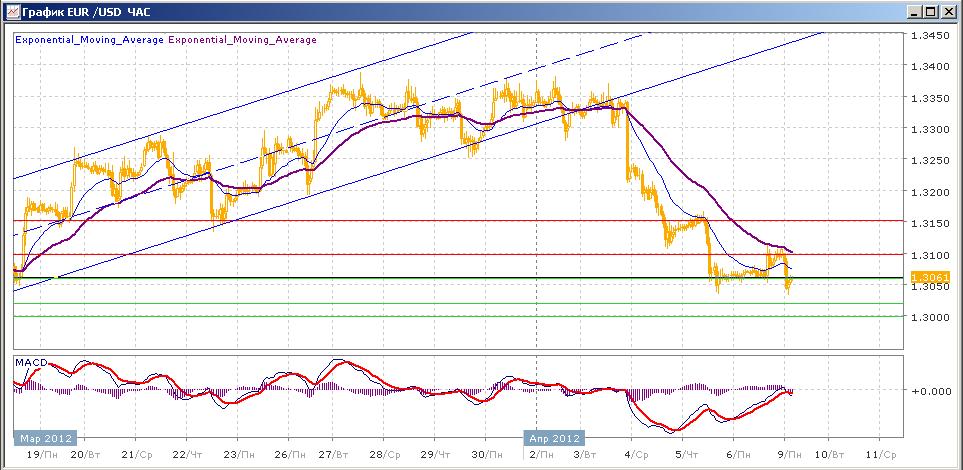Click the 9/Пн date label
This screenshot has width=963, height=470.
pos(788,455)
